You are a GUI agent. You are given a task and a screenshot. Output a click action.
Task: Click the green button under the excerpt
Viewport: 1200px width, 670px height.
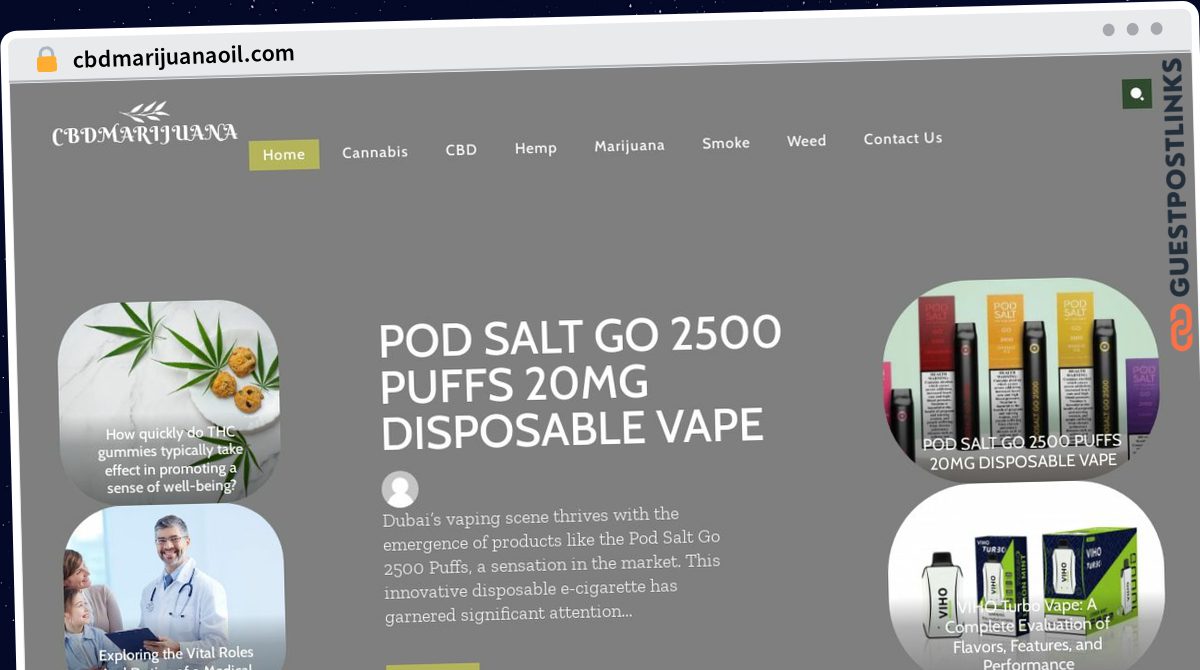coord(432,666)
